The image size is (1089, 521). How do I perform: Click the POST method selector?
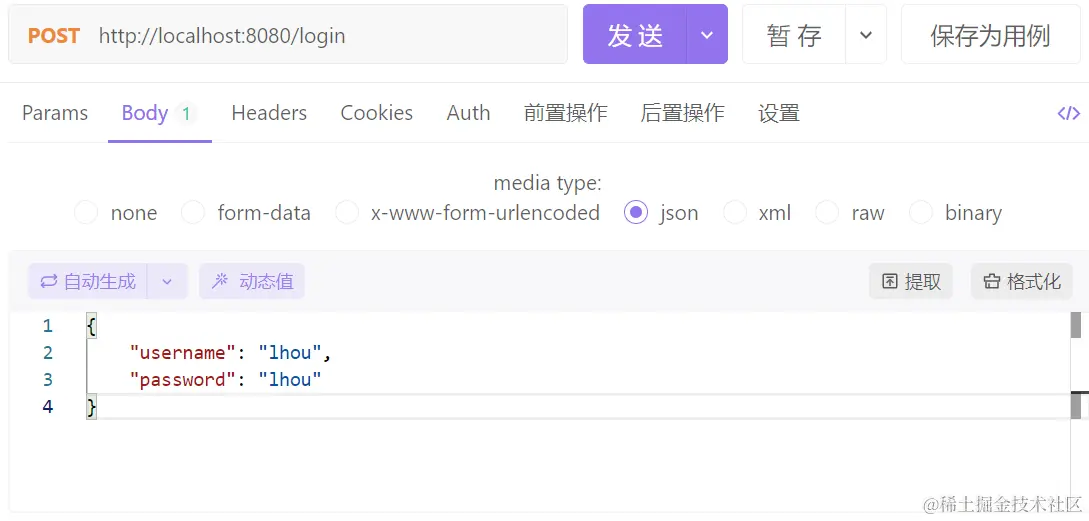pos(54,35)
